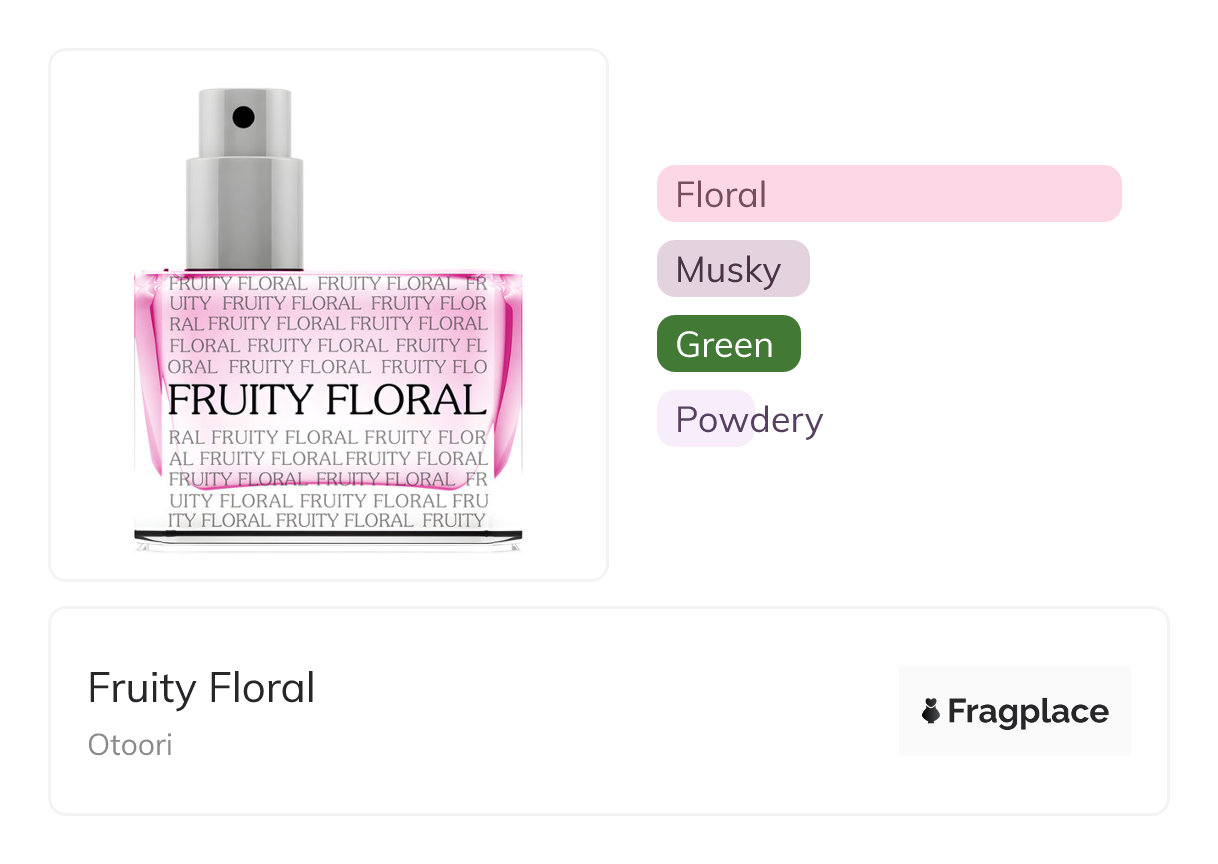Click the small text row starting 'RAL FRUITY FLORAL FRUITY FLOR'

pyautogui.click(x=327, y=437)
